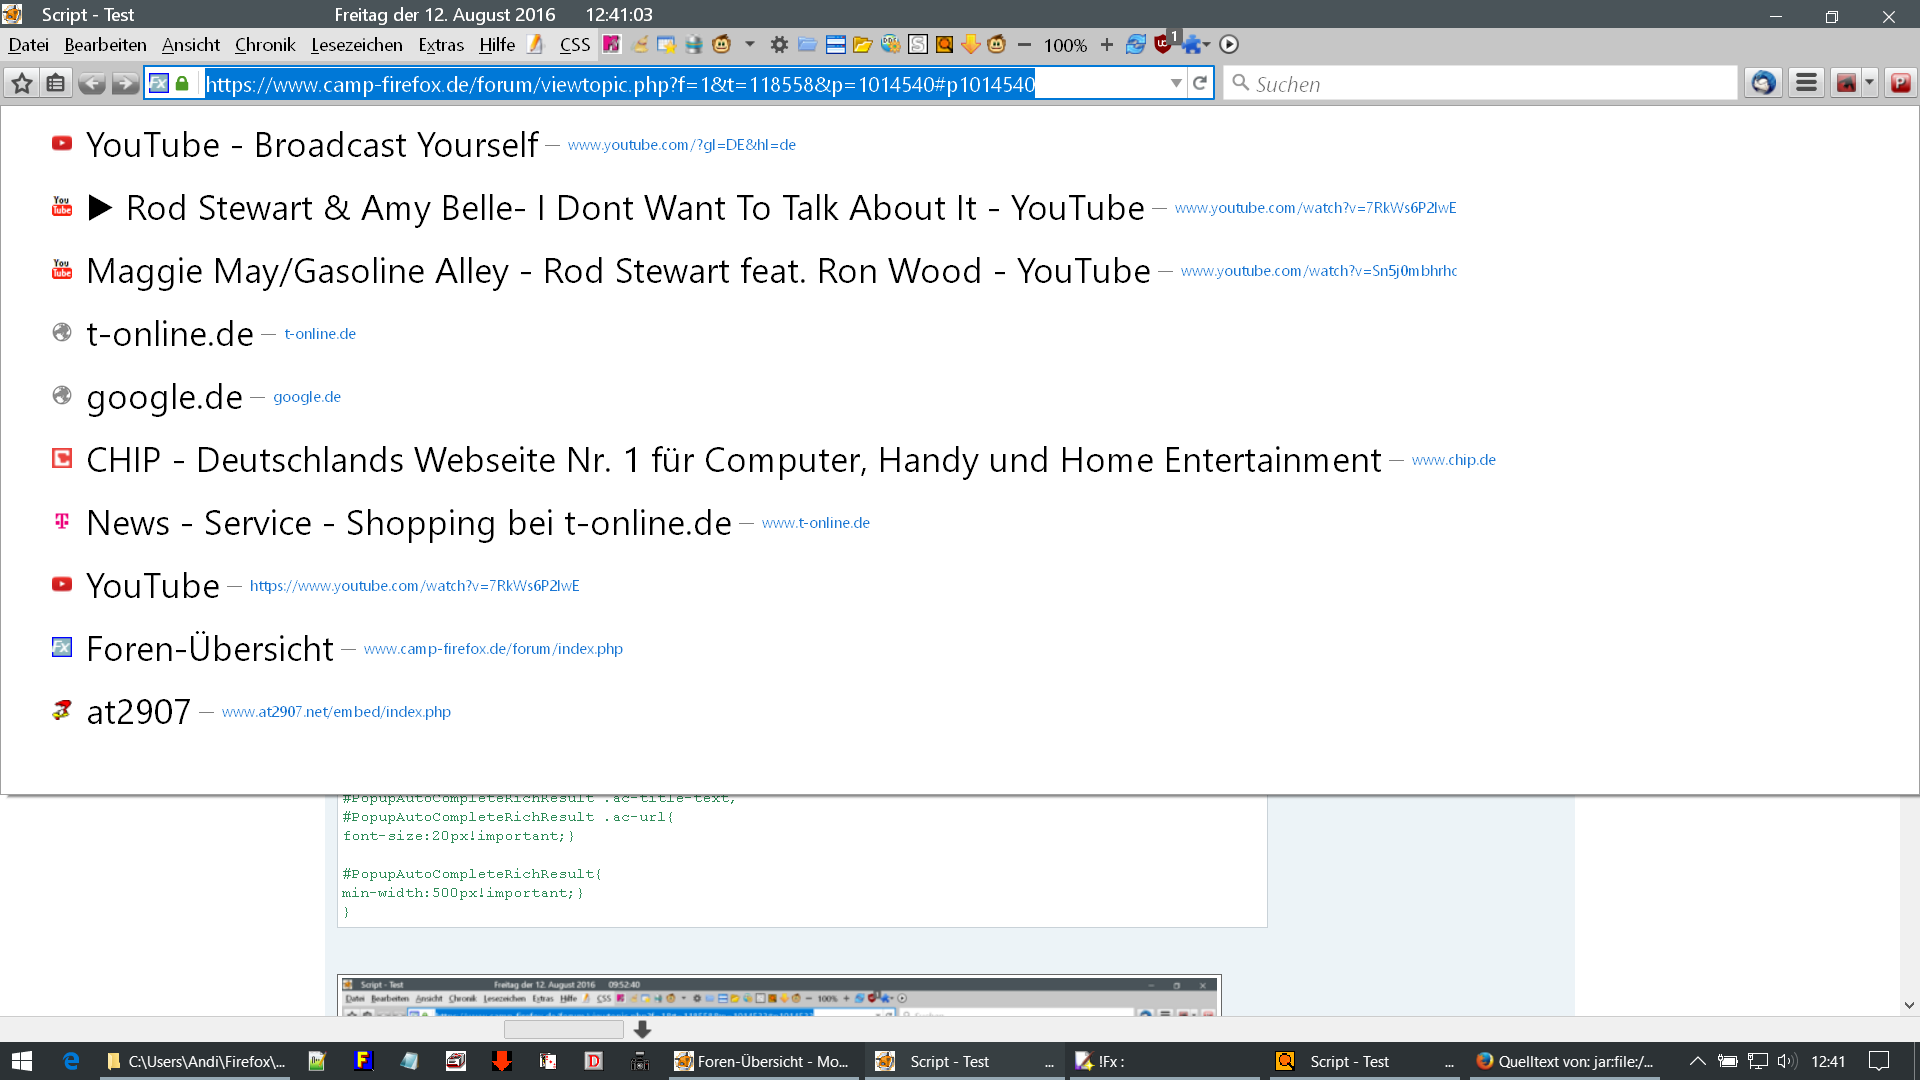Click the bookmark star icon

coord(22,84)
